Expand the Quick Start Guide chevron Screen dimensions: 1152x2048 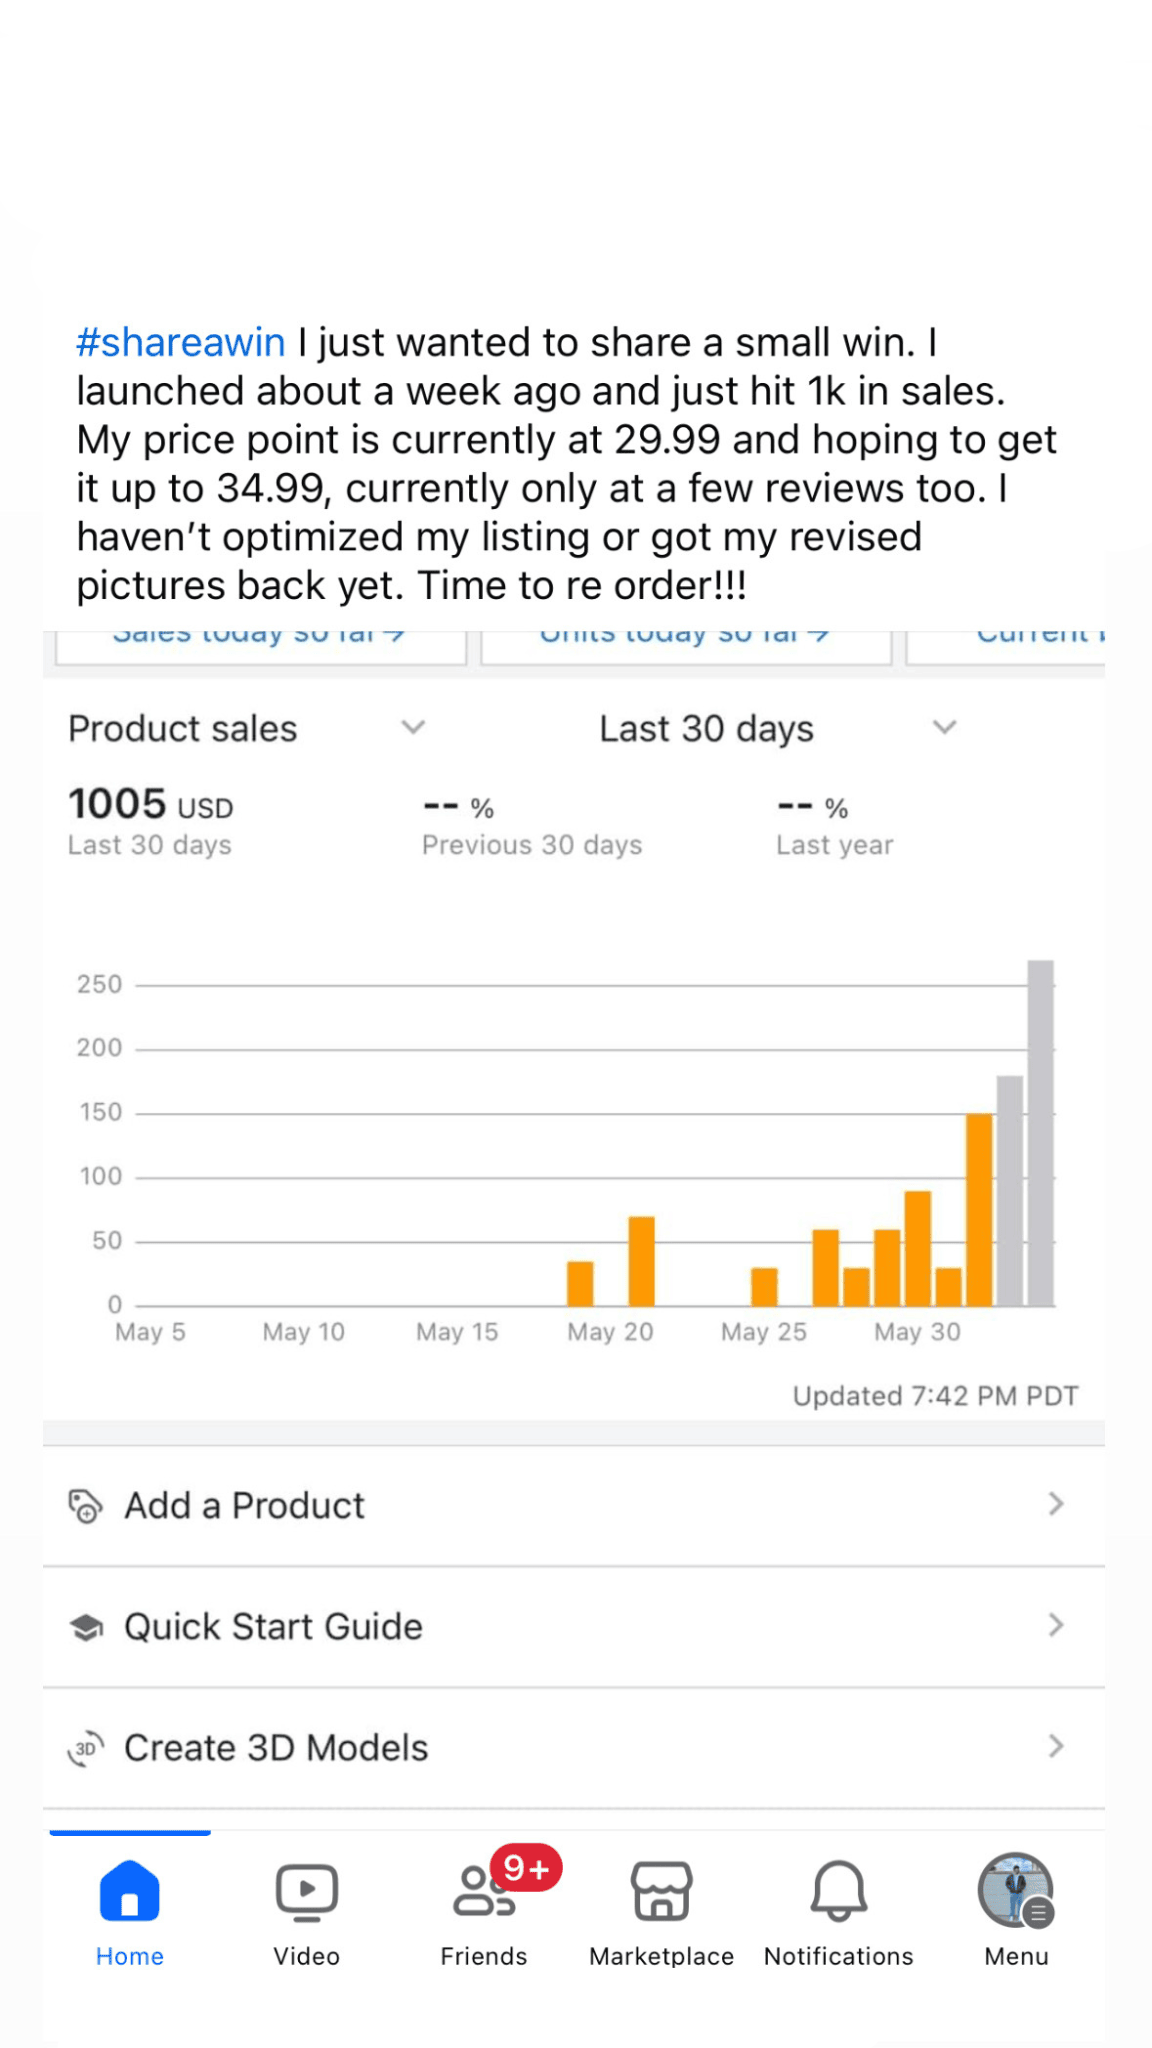tap(1055, 1626)
